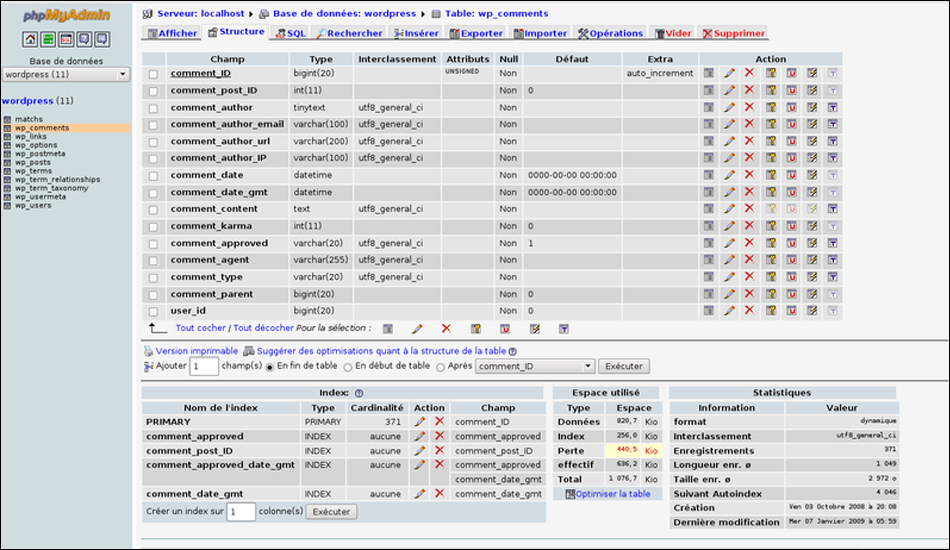
Task: Click 'Suggérer des optimisations' structure link
Action: (x=381, y=351)
